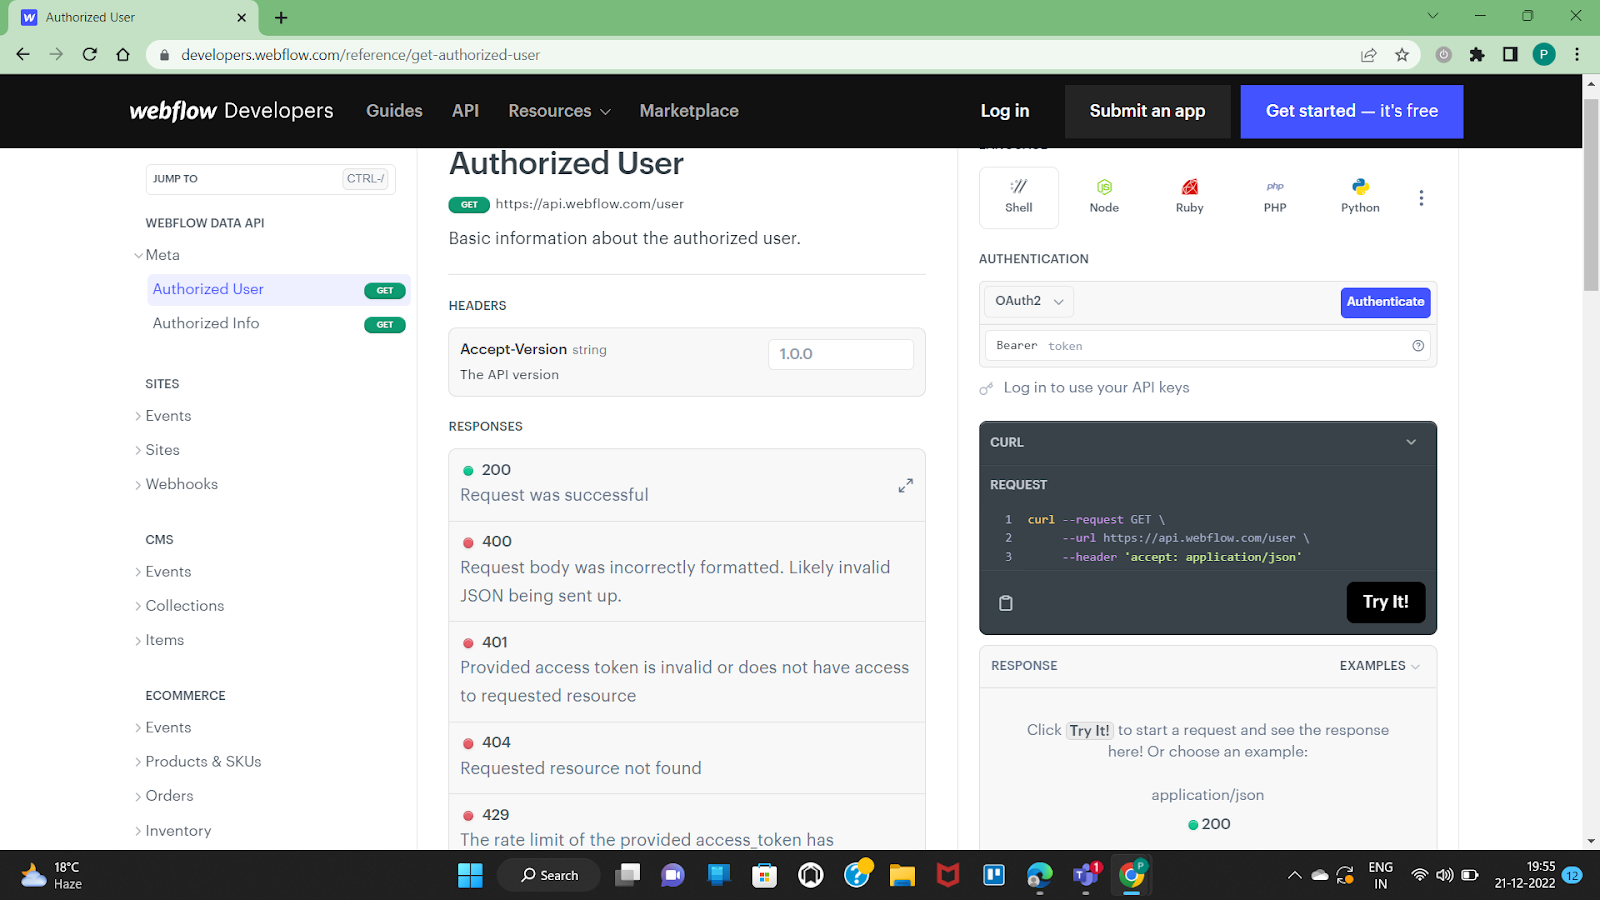Open the OAuth2 authentication dropdown
This screenshot has height=900, width=1600.
coord(1029,301)
